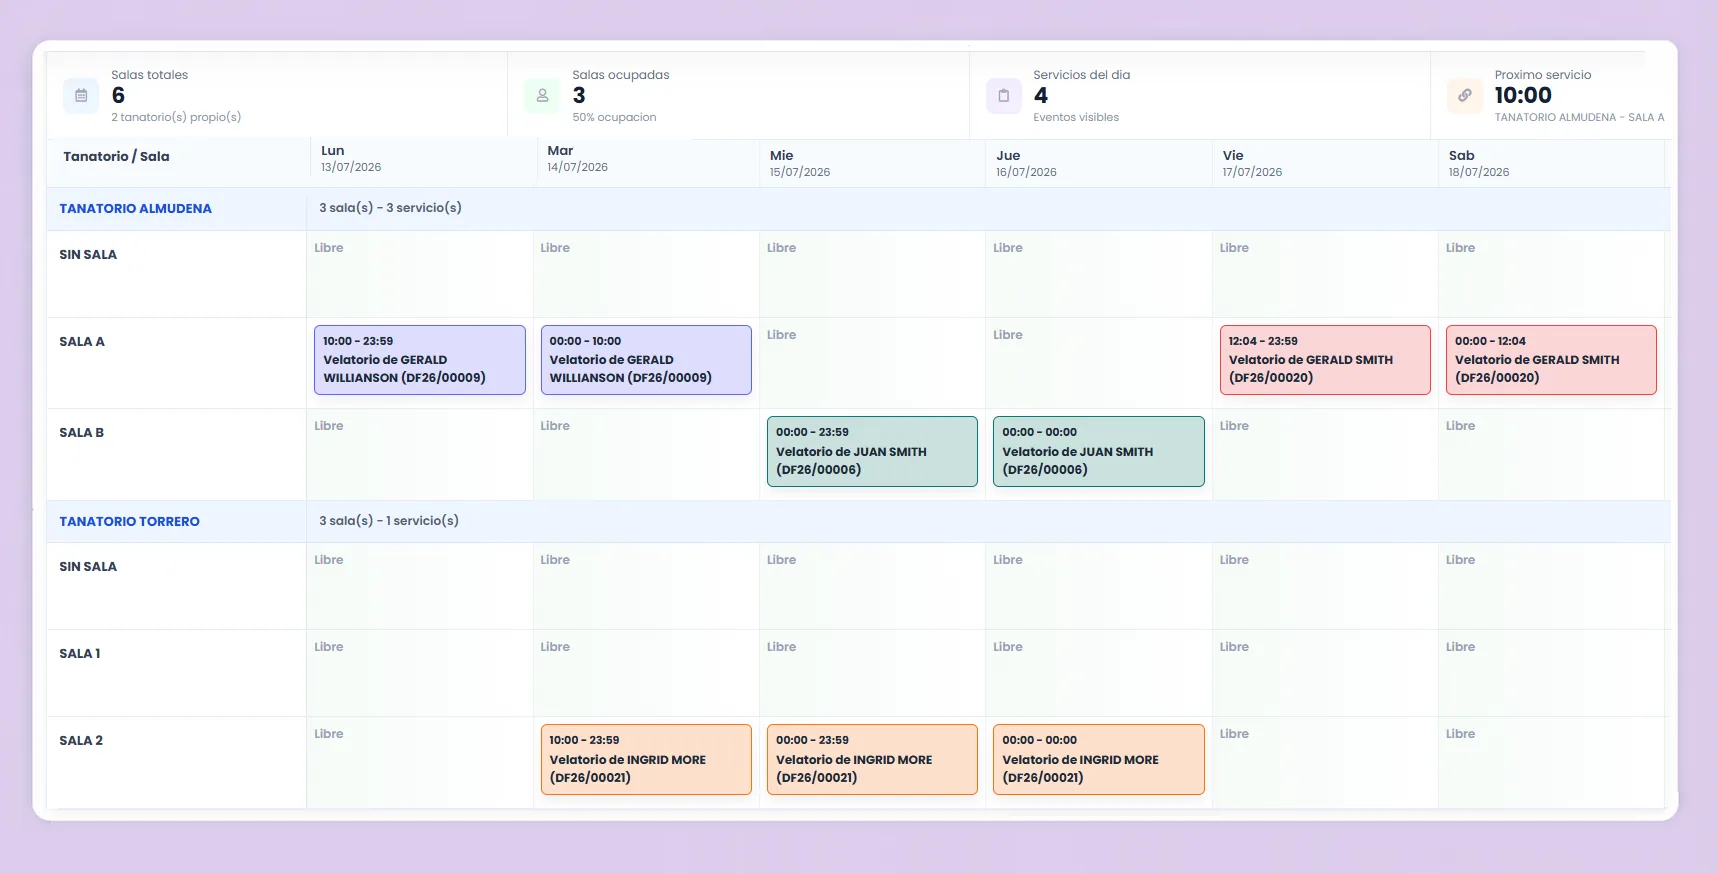Click SIN SALA row under Tanatorio Almudena
Image resolution: width=1718 pixels, height=874 pixels.
(88, 255)
